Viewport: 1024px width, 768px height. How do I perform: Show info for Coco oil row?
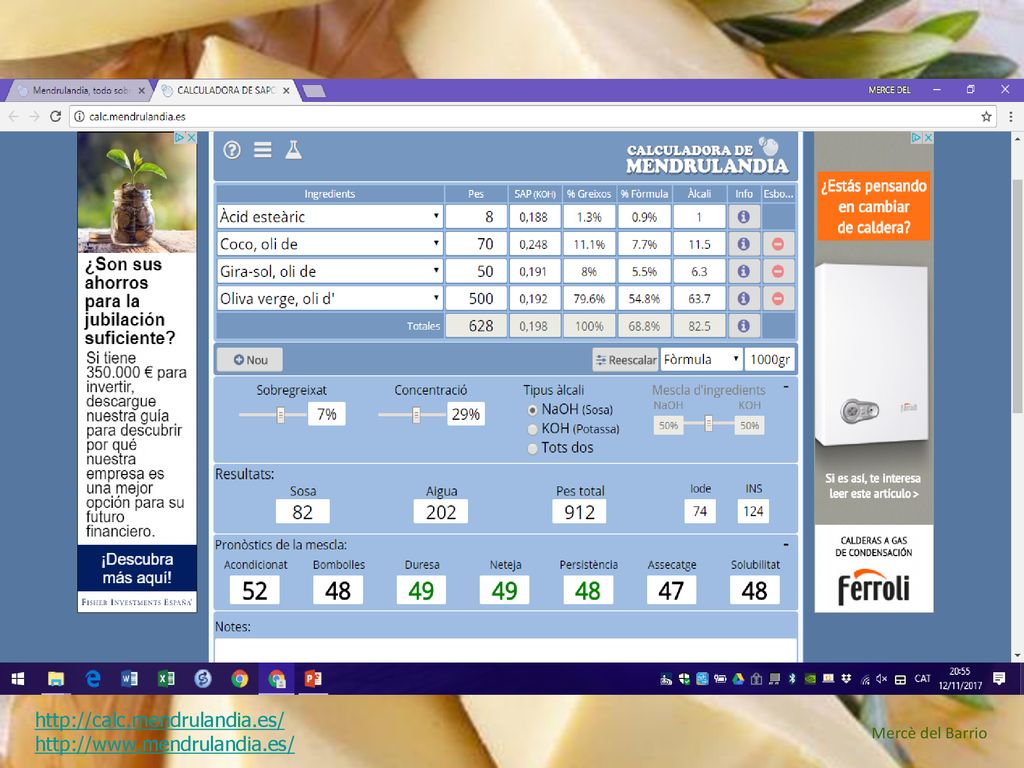click(743, 244)
